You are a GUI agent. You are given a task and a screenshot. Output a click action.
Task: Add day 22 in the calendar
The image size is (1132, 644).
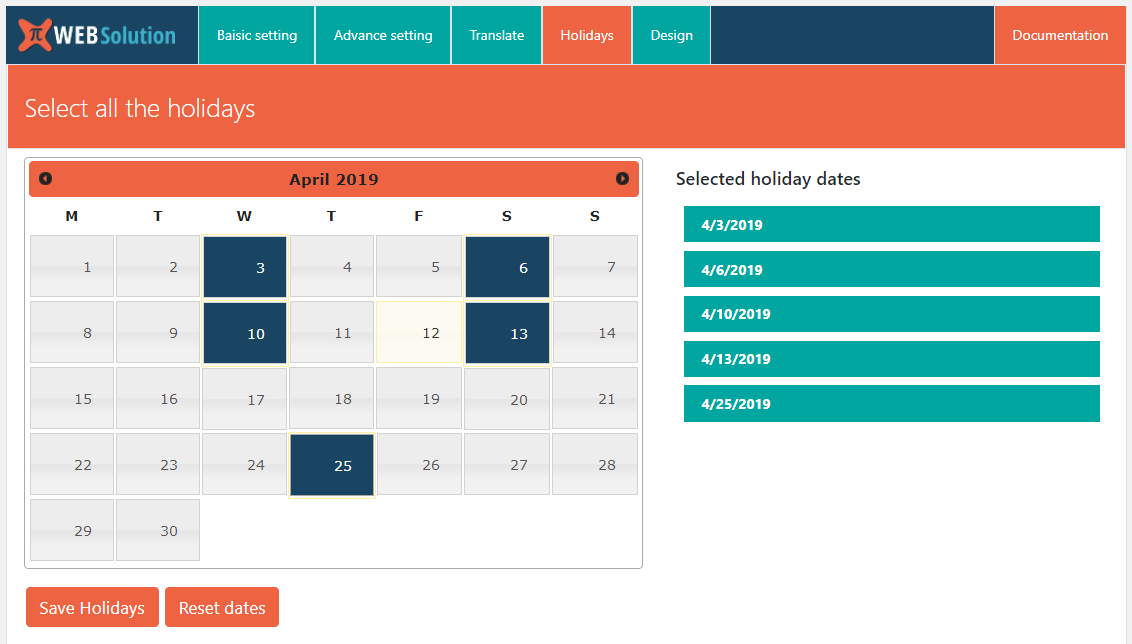click(72, 464)
